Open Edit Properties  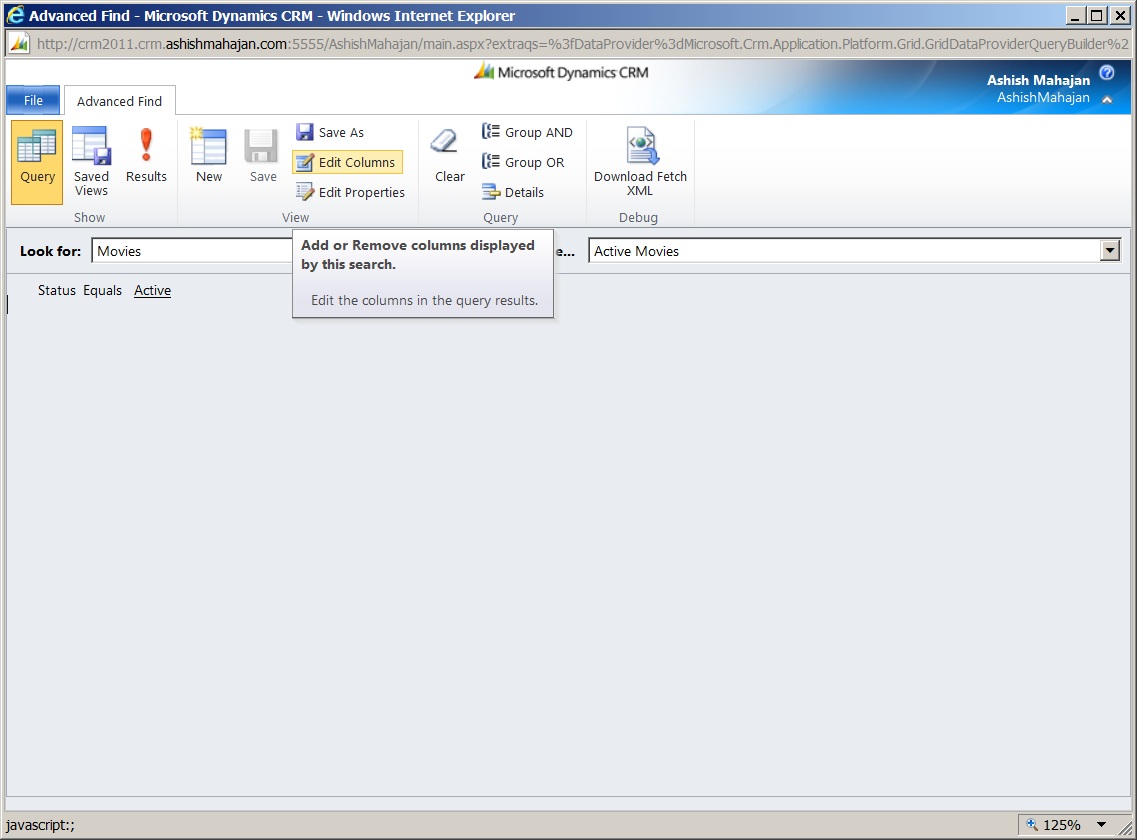[x=351, y=192]
